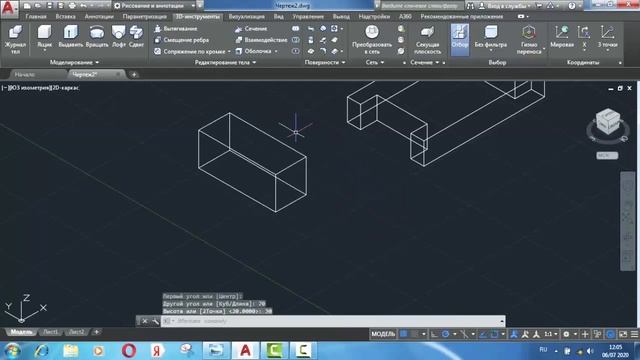Switch to the Лист1 layout tab
The image size is (640, 360).
(51, 332)
